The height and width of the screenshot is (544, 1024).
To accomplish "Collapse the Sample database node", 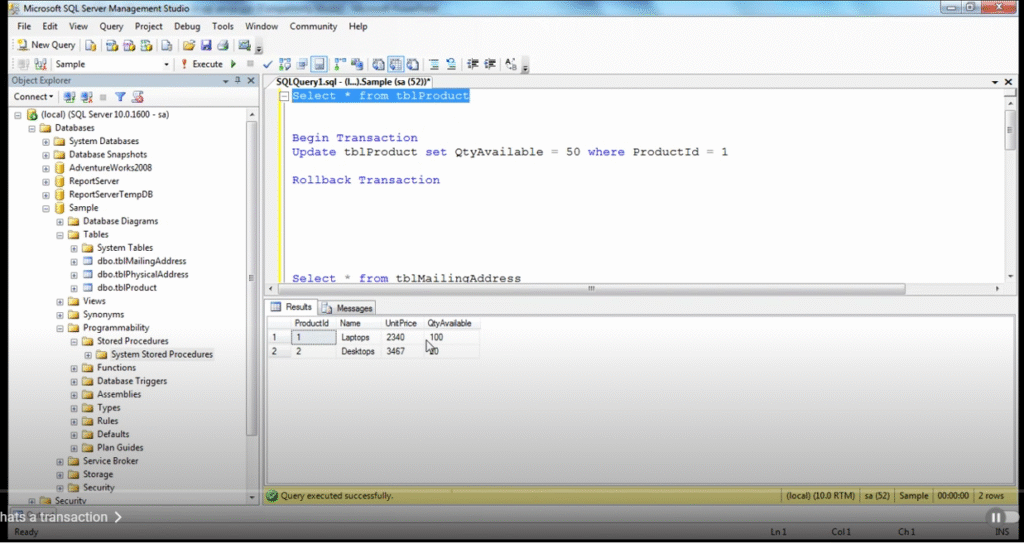I will tap(46, 208).
